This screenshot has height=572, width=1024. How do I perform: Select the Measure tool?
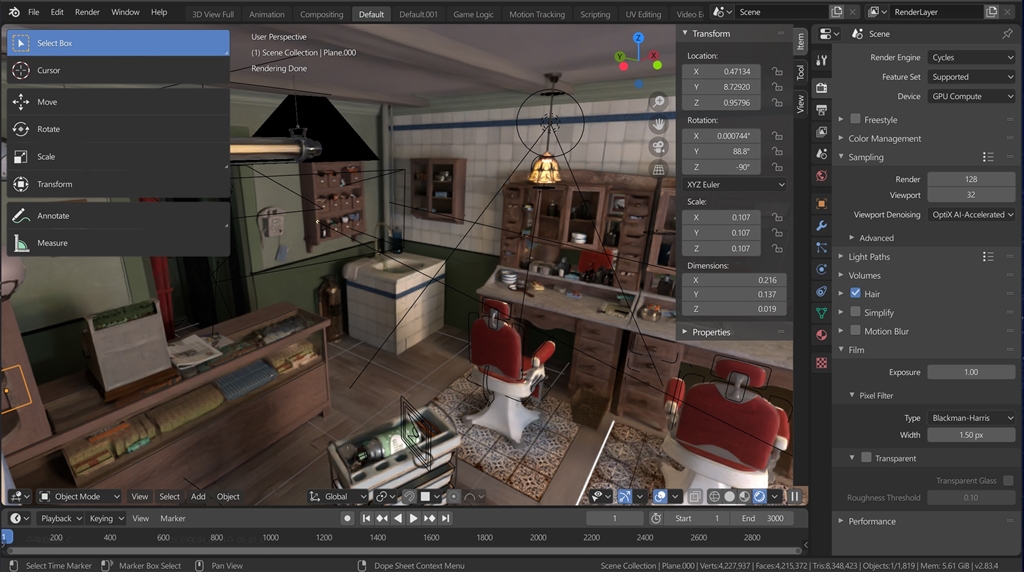[x=52, y=243]
